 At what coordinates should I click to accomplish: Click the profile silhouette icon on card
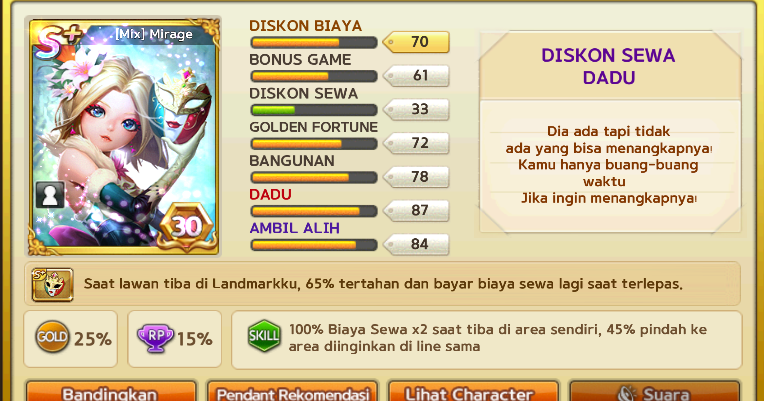pyautogui.click(x=50, y=195)
